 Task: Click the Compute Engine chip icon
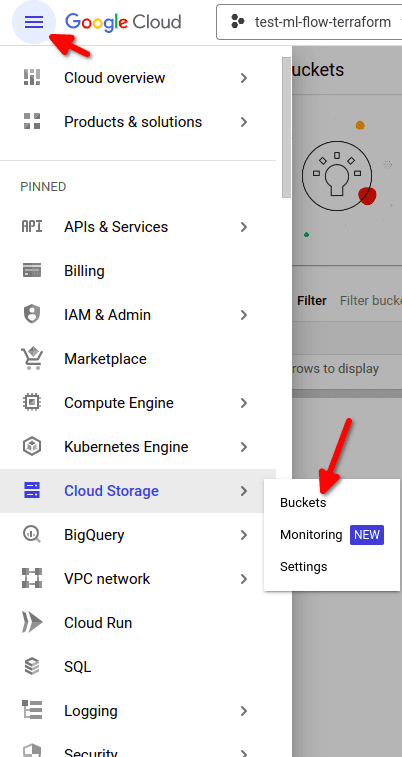(x=32, y=403)
